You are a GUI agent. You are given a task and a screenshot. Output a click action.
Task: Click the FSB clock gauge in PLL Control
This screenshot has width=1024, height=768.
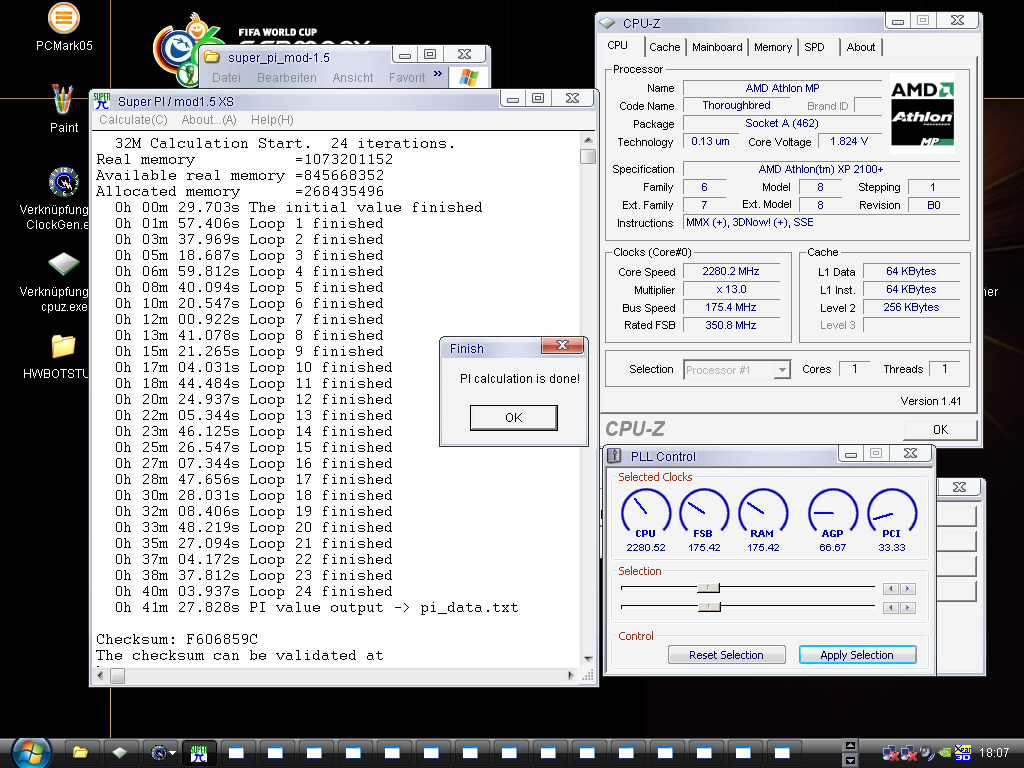point(704,513)
